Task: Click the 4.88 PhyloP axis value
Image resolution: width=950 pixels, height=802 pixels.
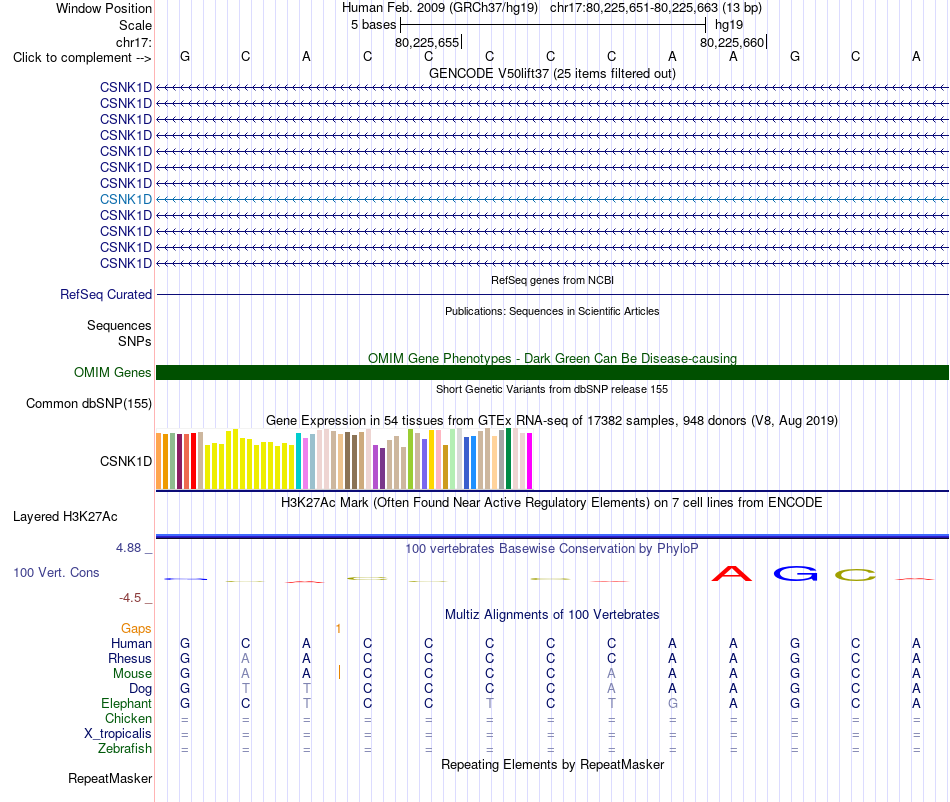Action: (x=128, y=548)
